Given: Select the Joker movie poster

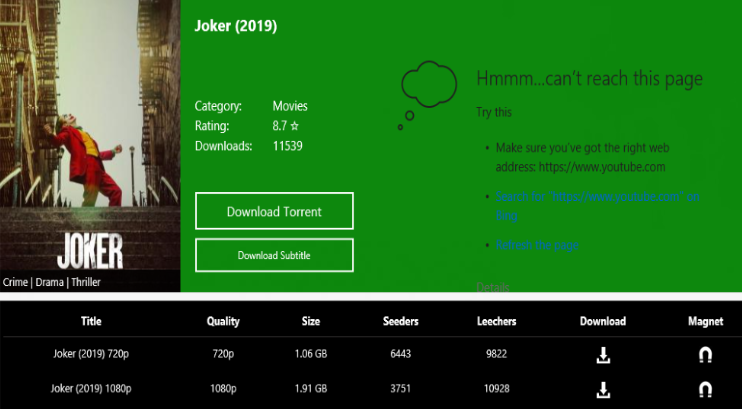Looking at the screenshot, I should [x=90, y=146].
